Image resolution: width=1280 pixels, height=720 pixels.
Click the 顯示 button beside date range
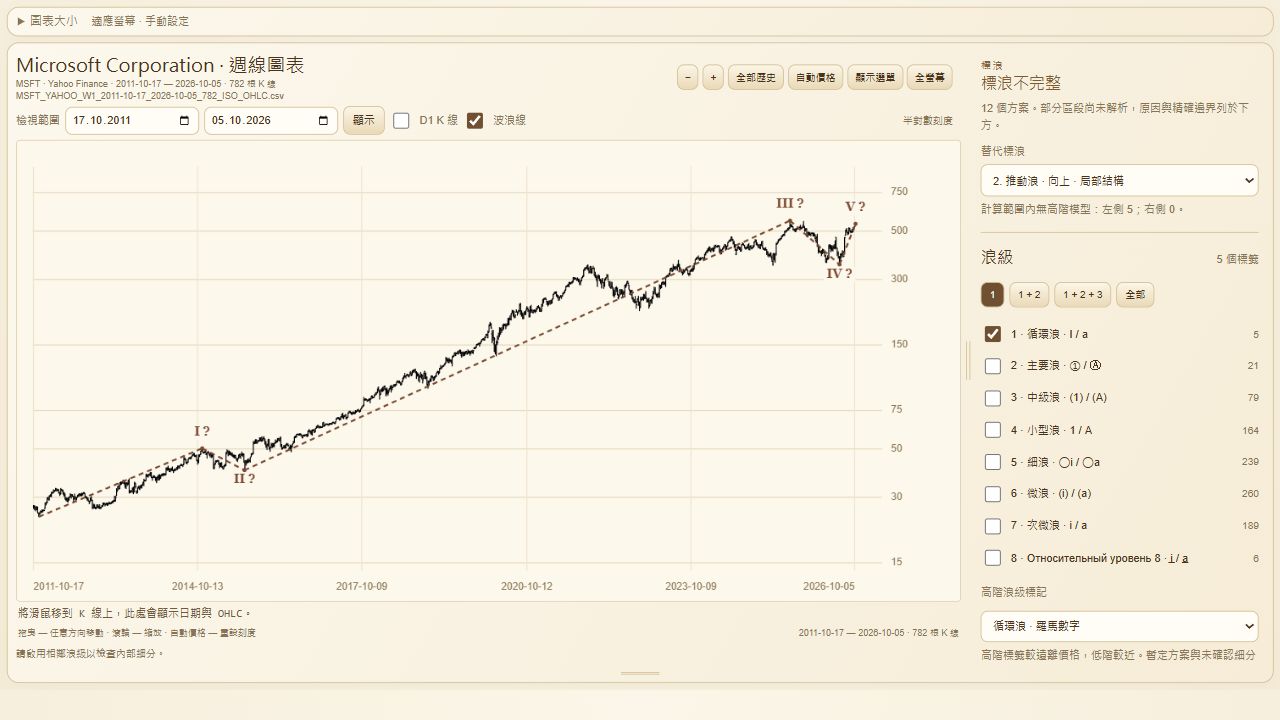click(x=364, y=120)
